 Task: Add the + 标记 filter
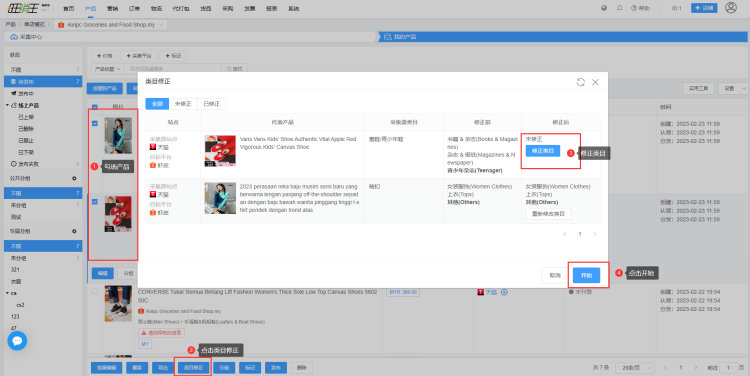click(x=173, y=56)
